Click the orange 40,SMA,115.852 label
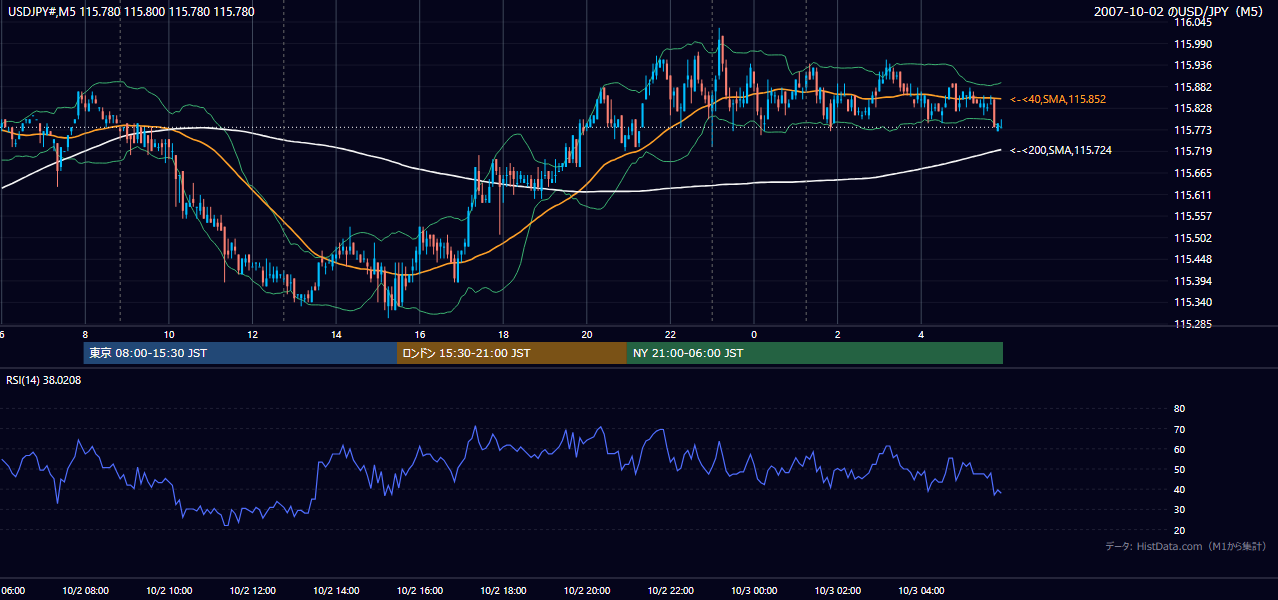 [1058, 100]
